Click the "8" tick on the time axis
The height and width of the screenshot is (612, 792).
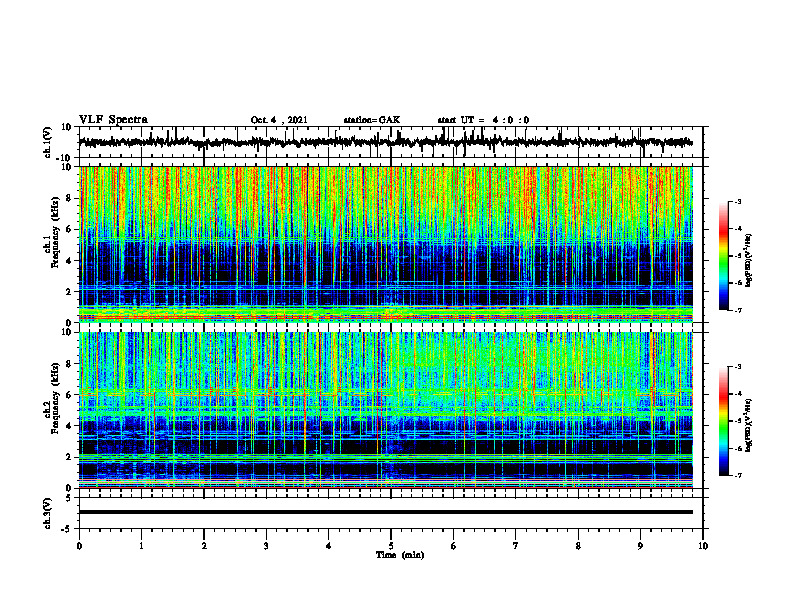(578, 546)
